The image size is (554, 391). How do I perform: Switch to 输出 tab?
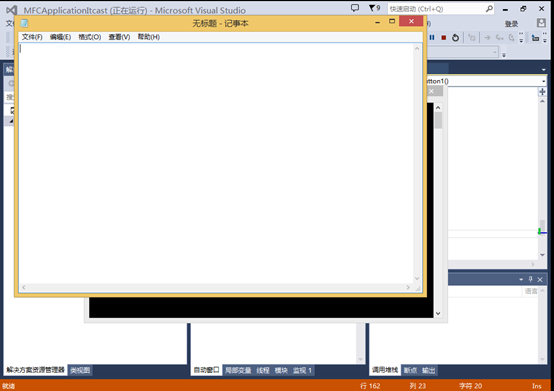click(x=428, y=370)
